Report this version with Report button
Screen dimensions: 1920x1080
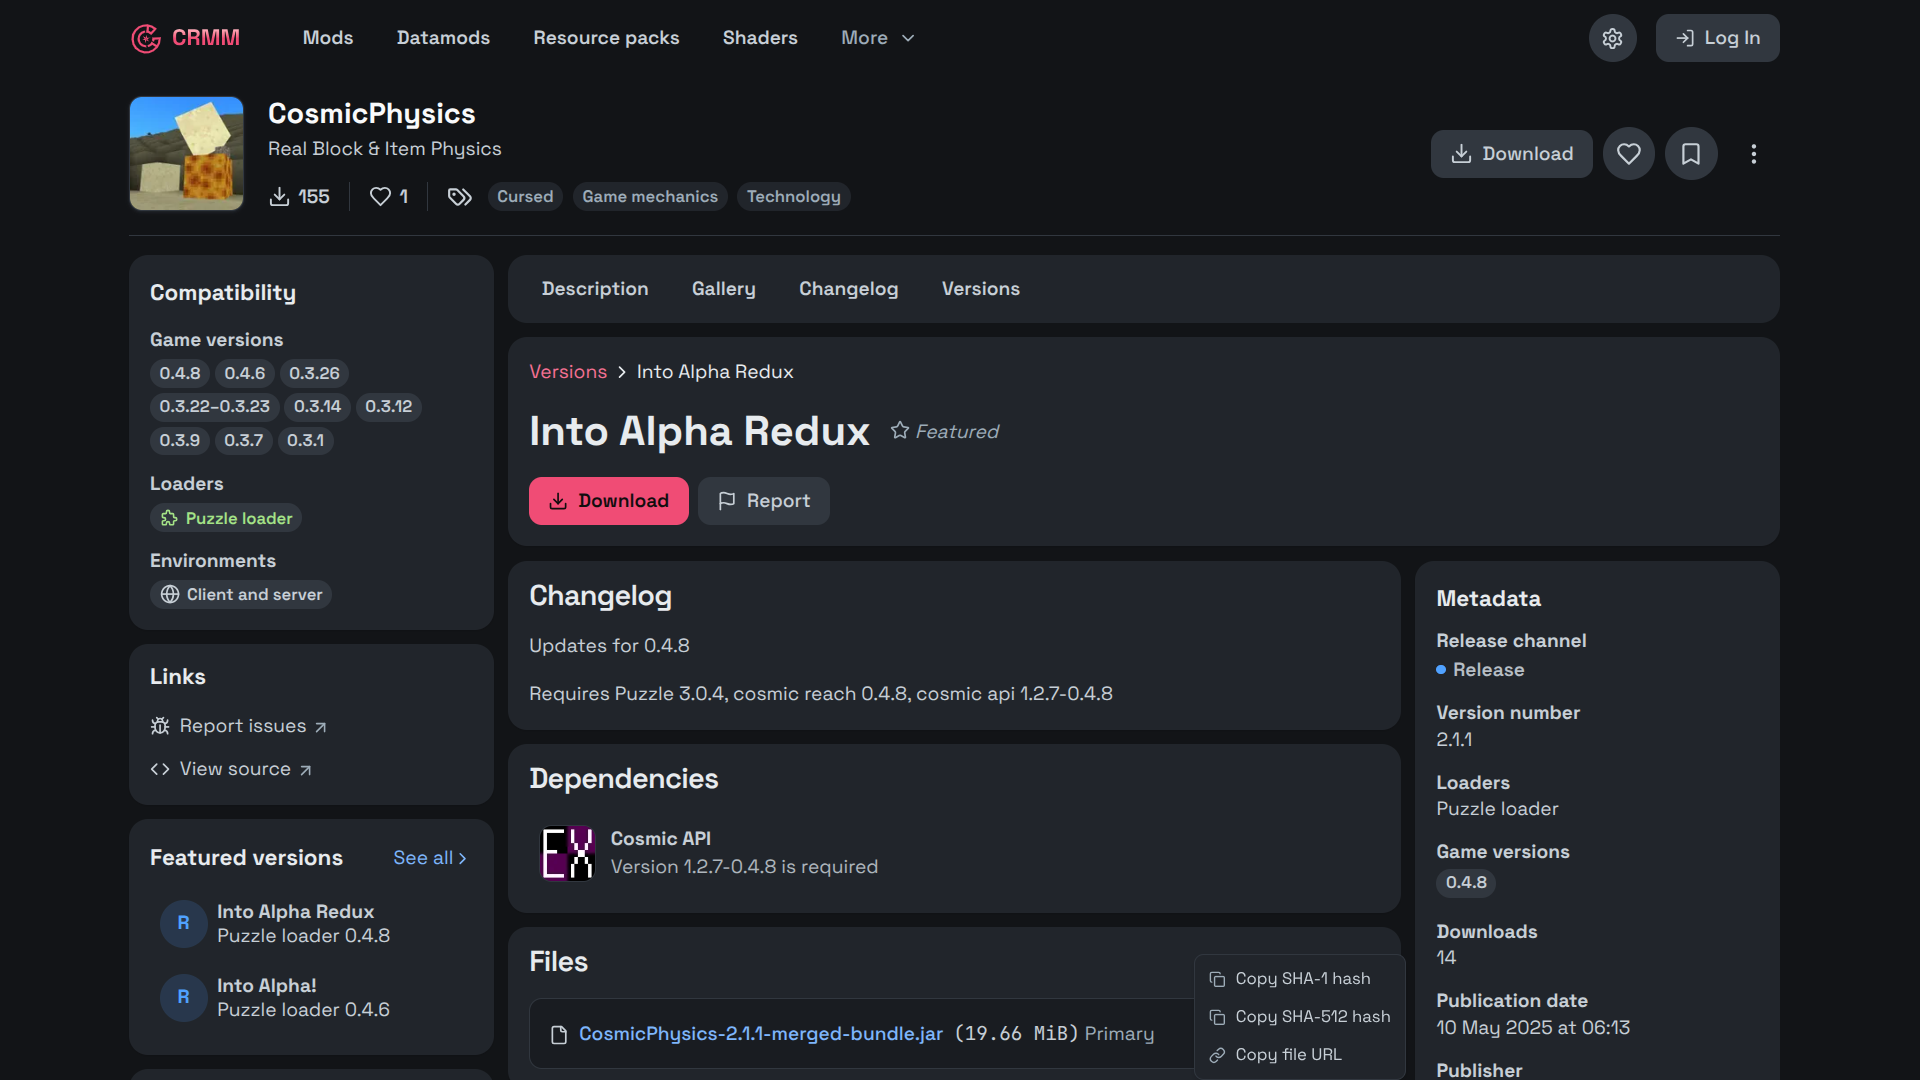[763, 501]
